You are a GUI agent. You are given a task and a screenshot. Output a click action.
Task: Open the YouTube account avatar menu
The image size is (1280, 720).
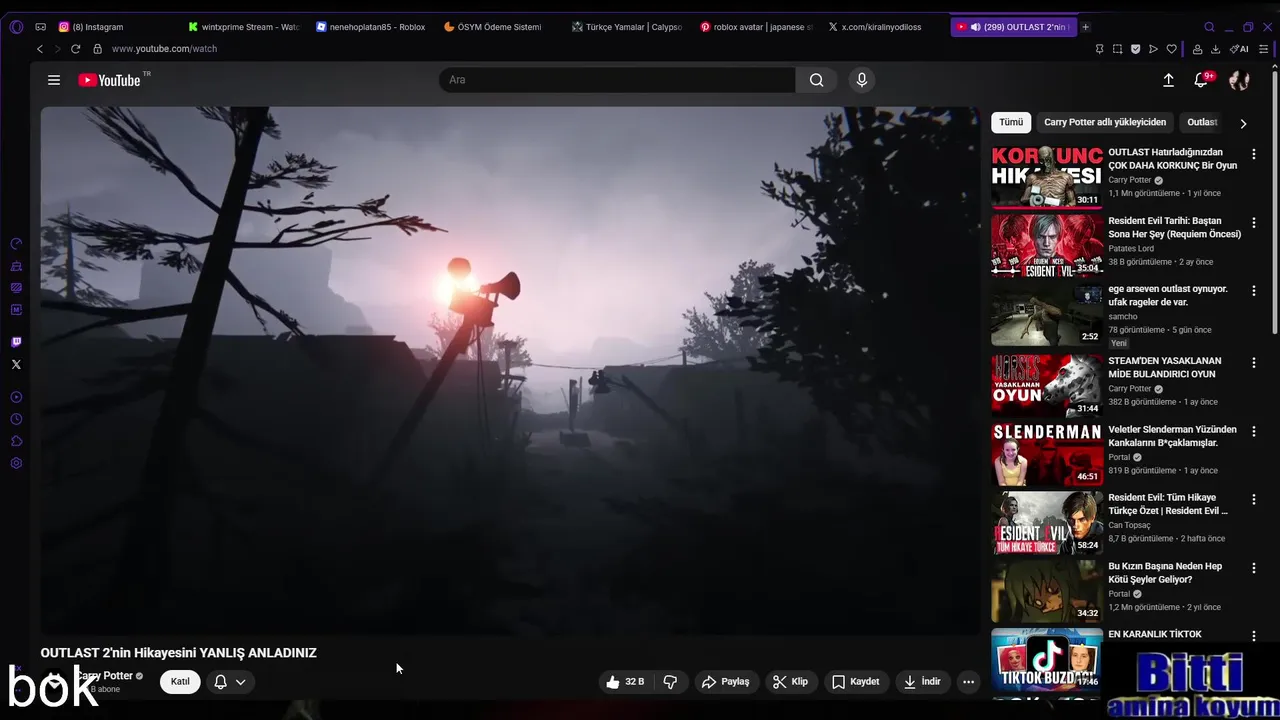click(x=1239, y=80)
